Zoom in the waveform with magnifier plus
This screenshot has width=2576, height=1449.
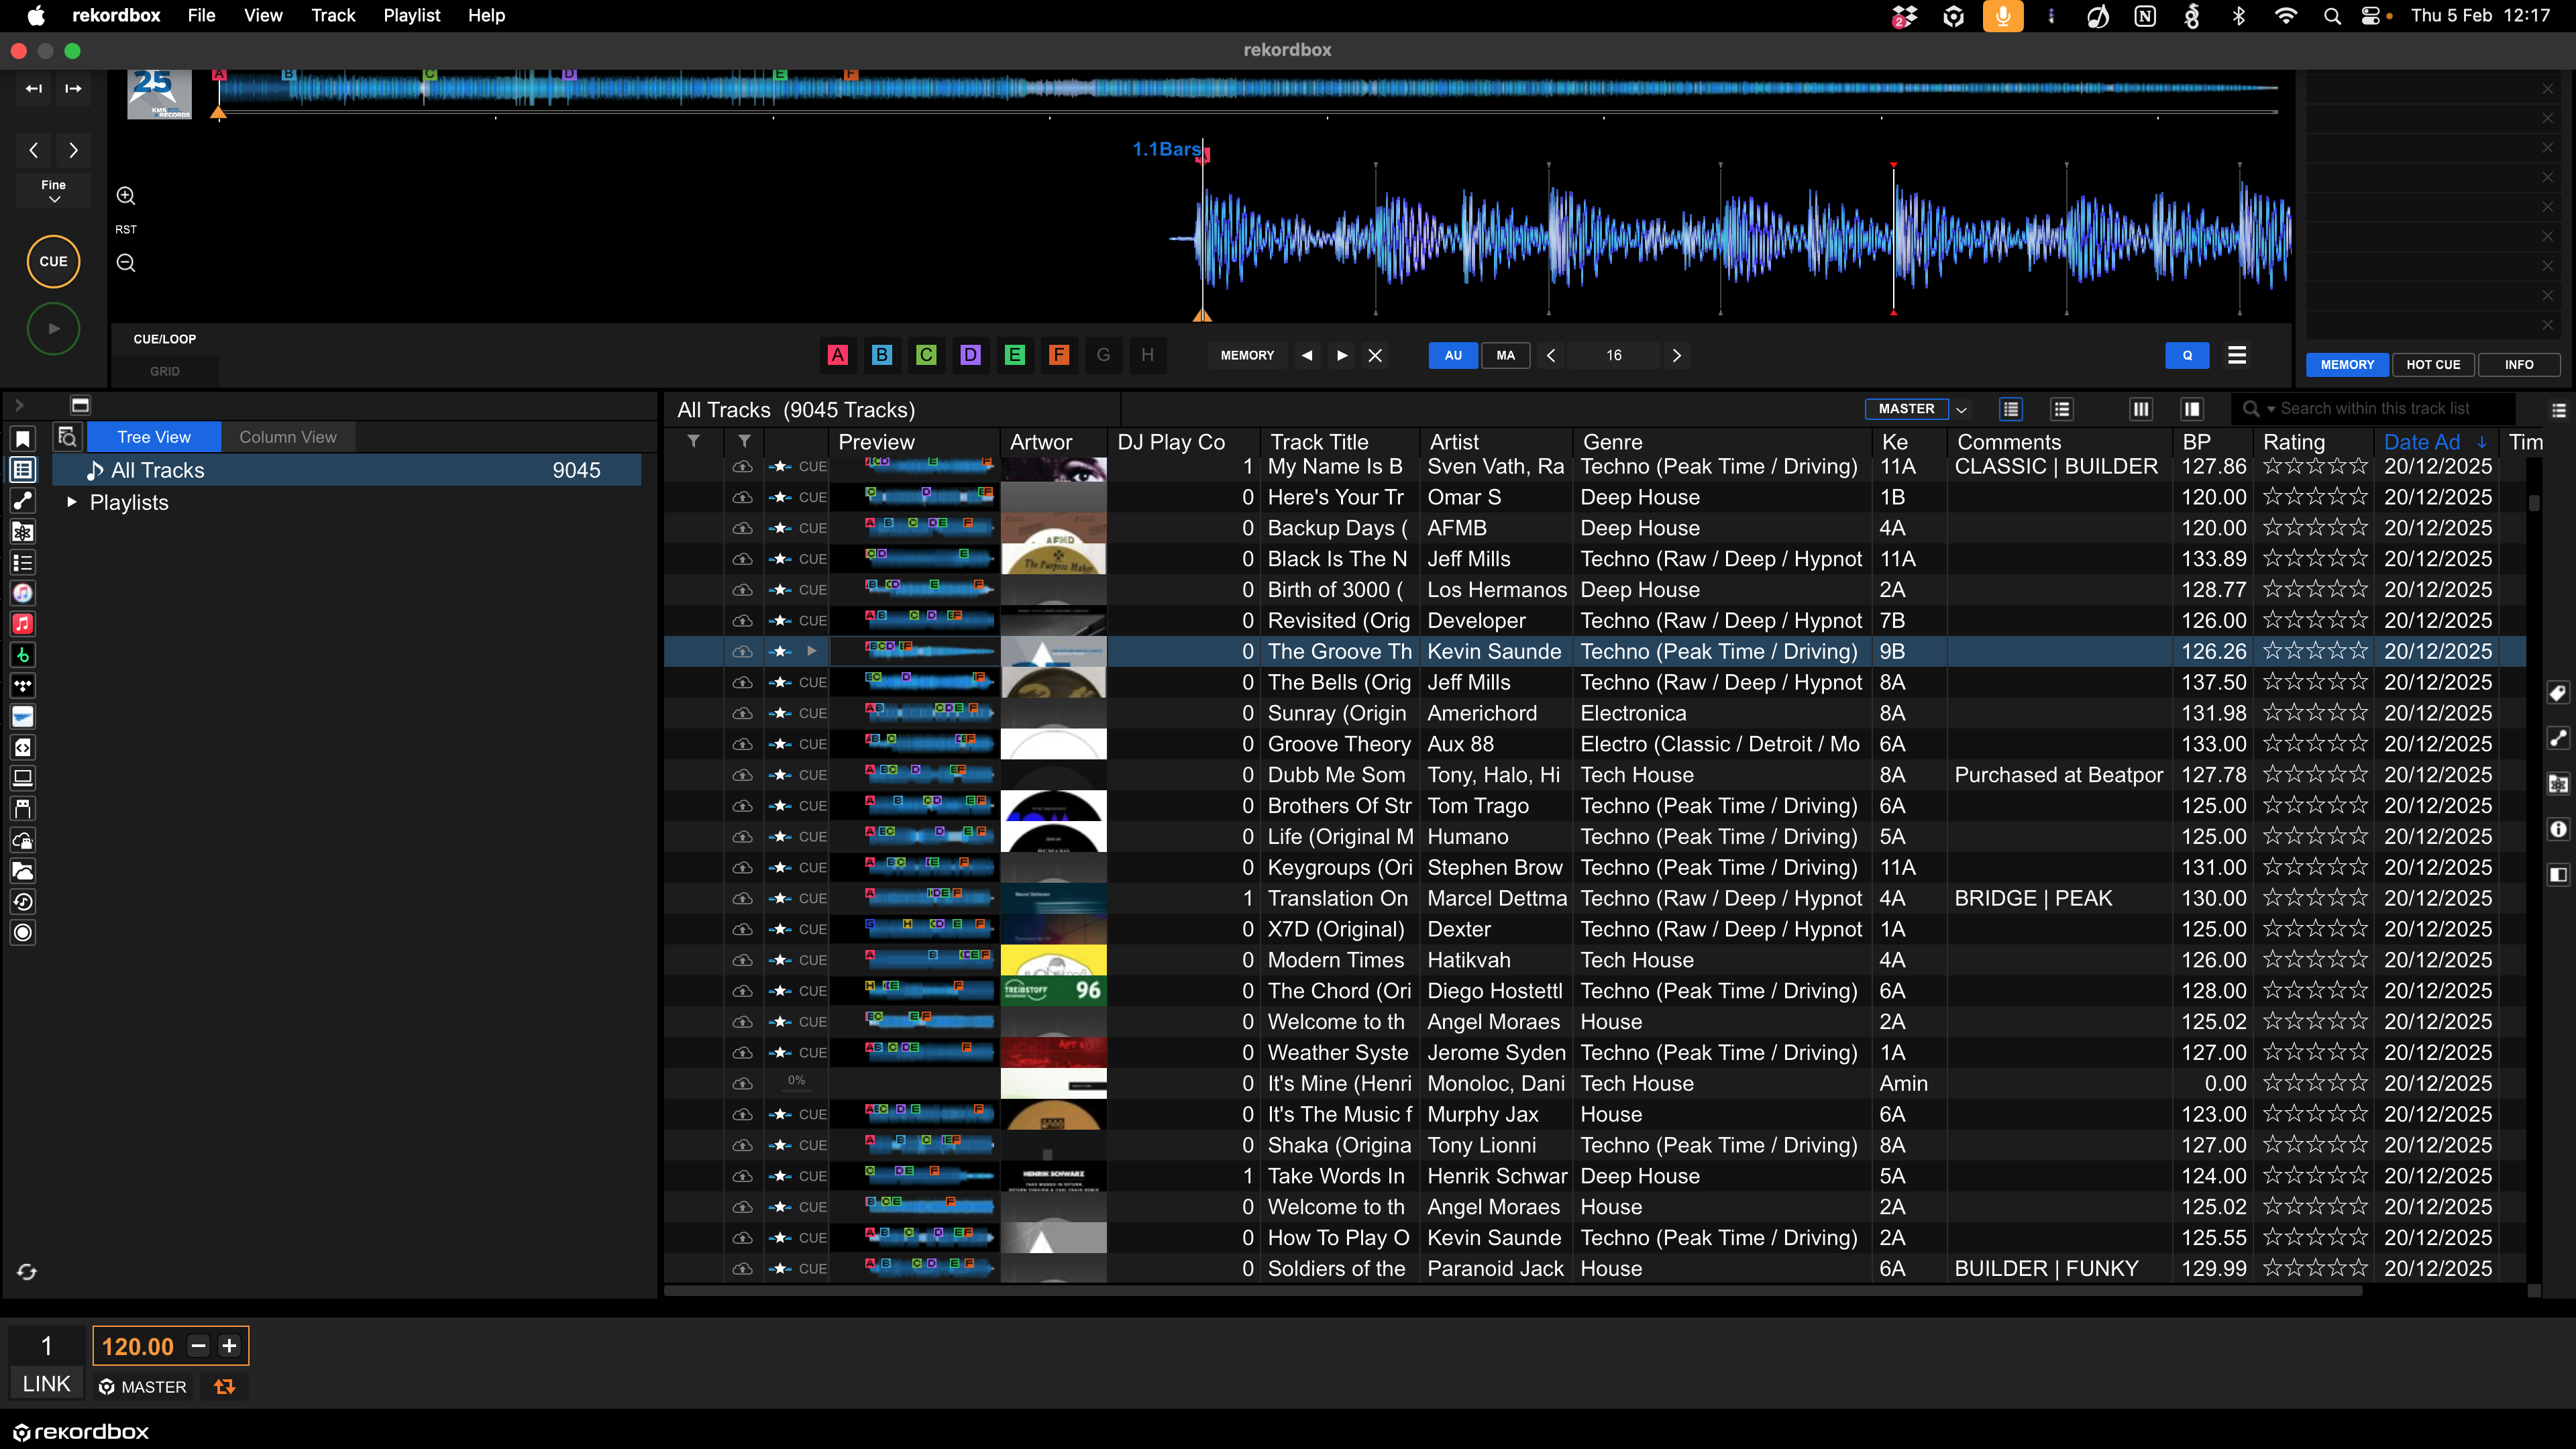click(126, 196)
